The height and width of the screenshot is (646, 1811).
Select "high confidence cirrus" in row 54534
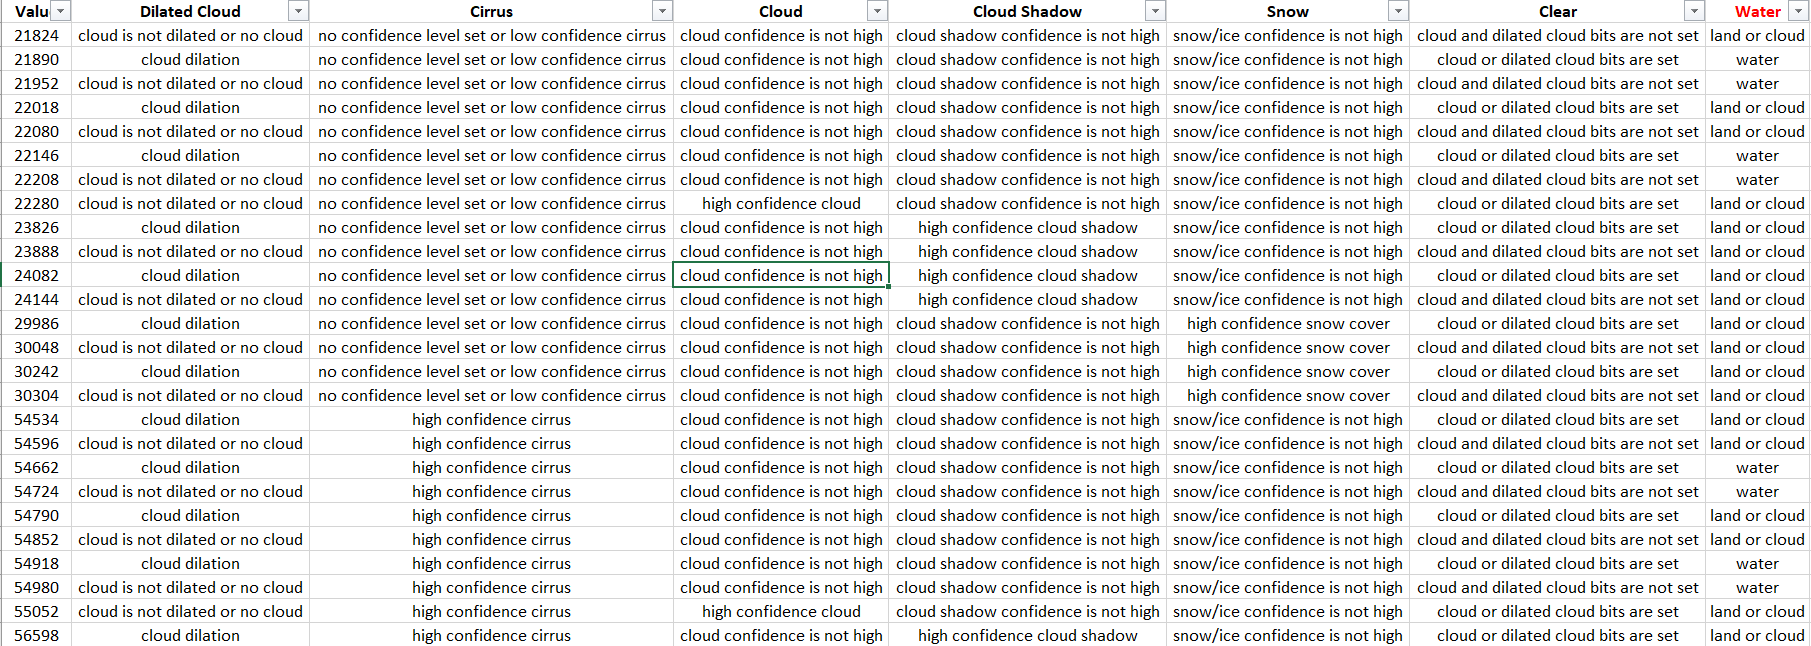(491, 420)
